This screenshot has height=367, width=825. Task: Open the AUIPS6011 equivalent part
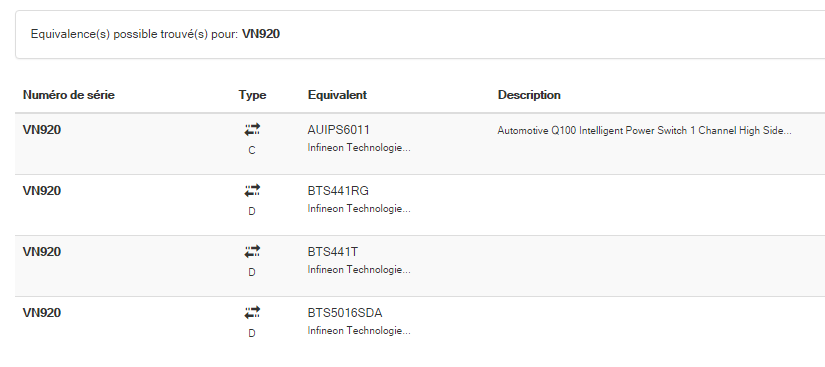pos(339,130)
